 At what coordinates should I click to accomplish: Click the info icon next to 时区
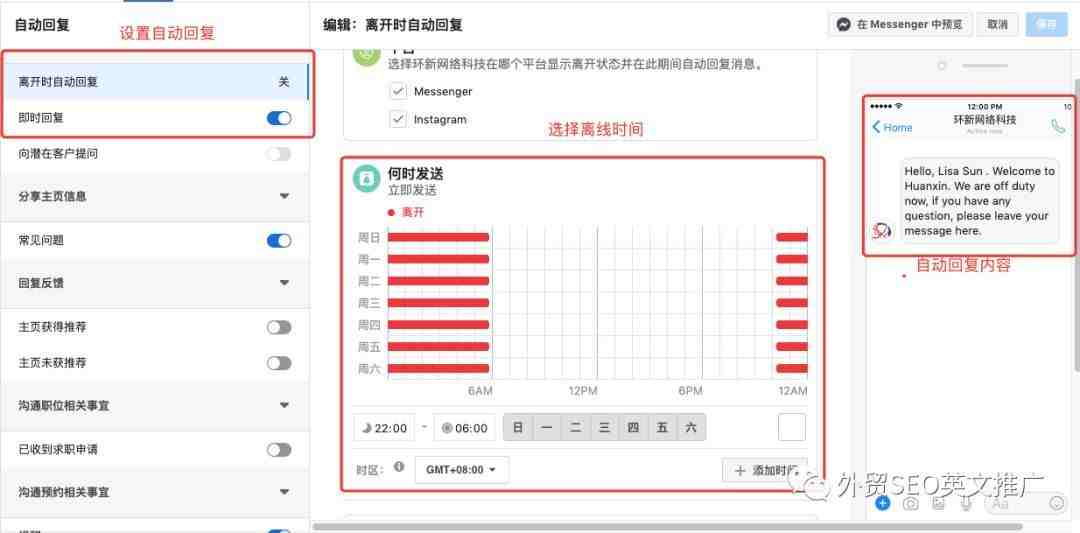tap(399, 467)
